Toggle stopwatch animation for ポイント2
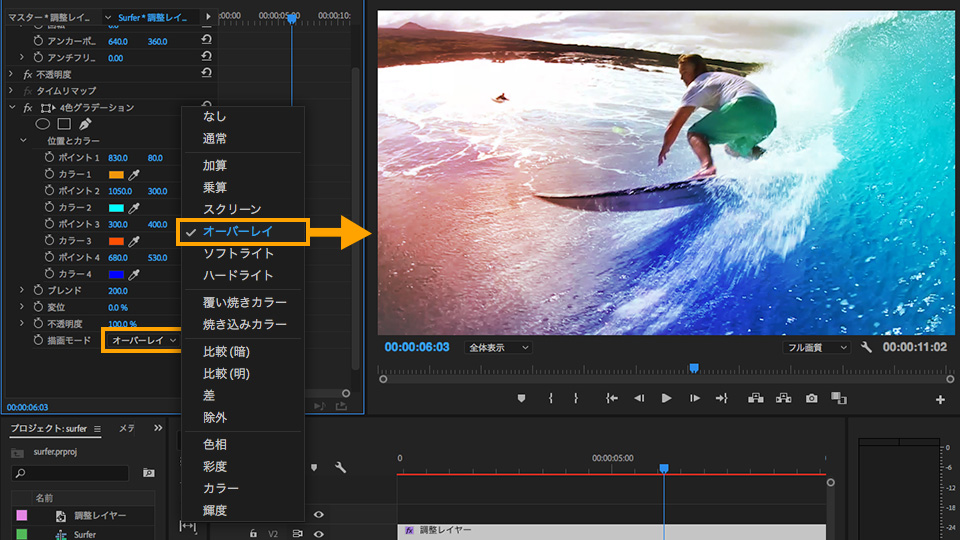 50,190
